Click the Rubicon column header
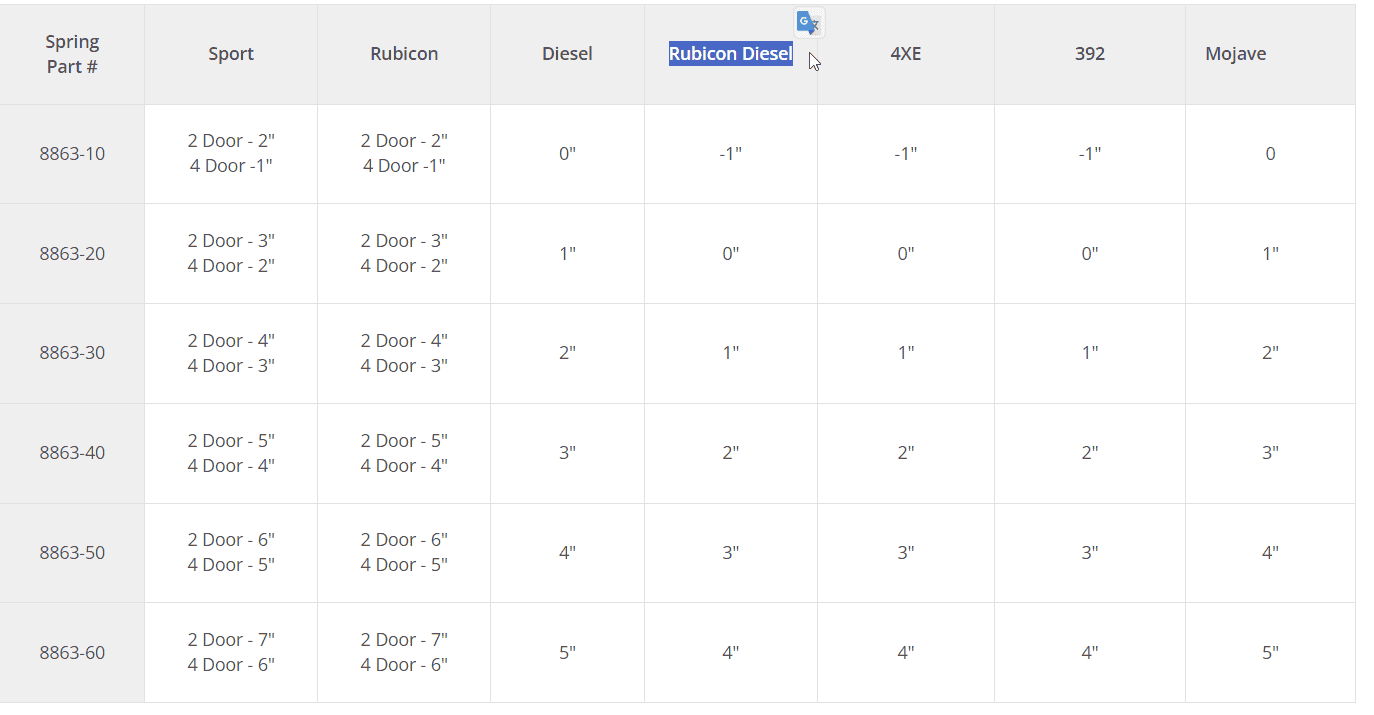 pos(404,54)
